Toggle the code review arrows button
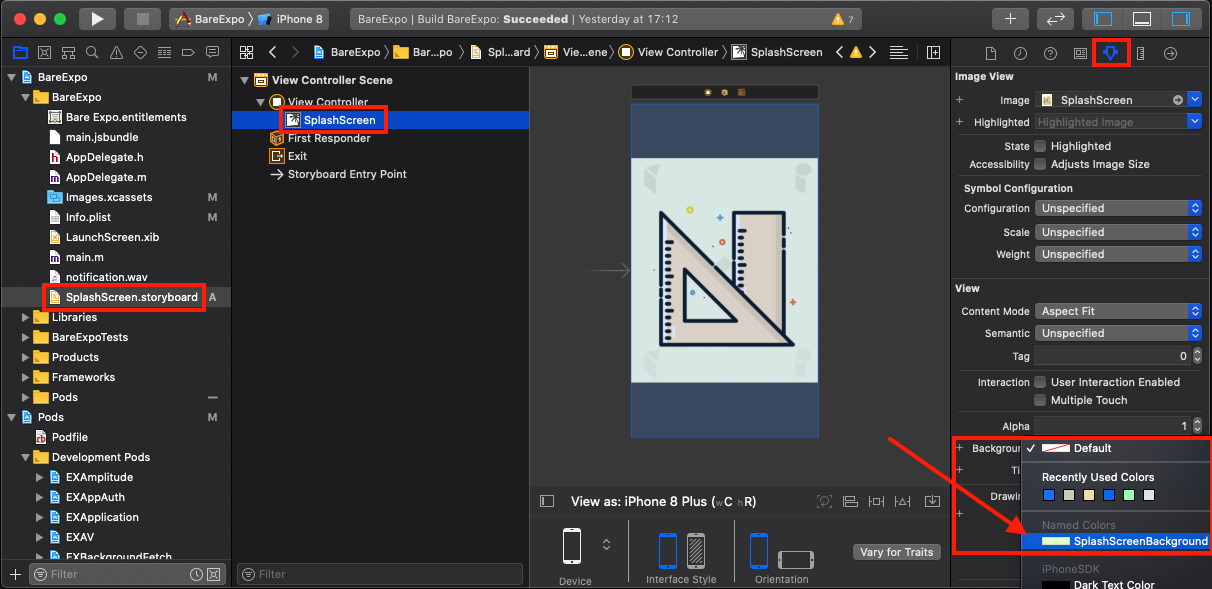Screen dimensions: 1212x589 click(x=1055, y=19)
